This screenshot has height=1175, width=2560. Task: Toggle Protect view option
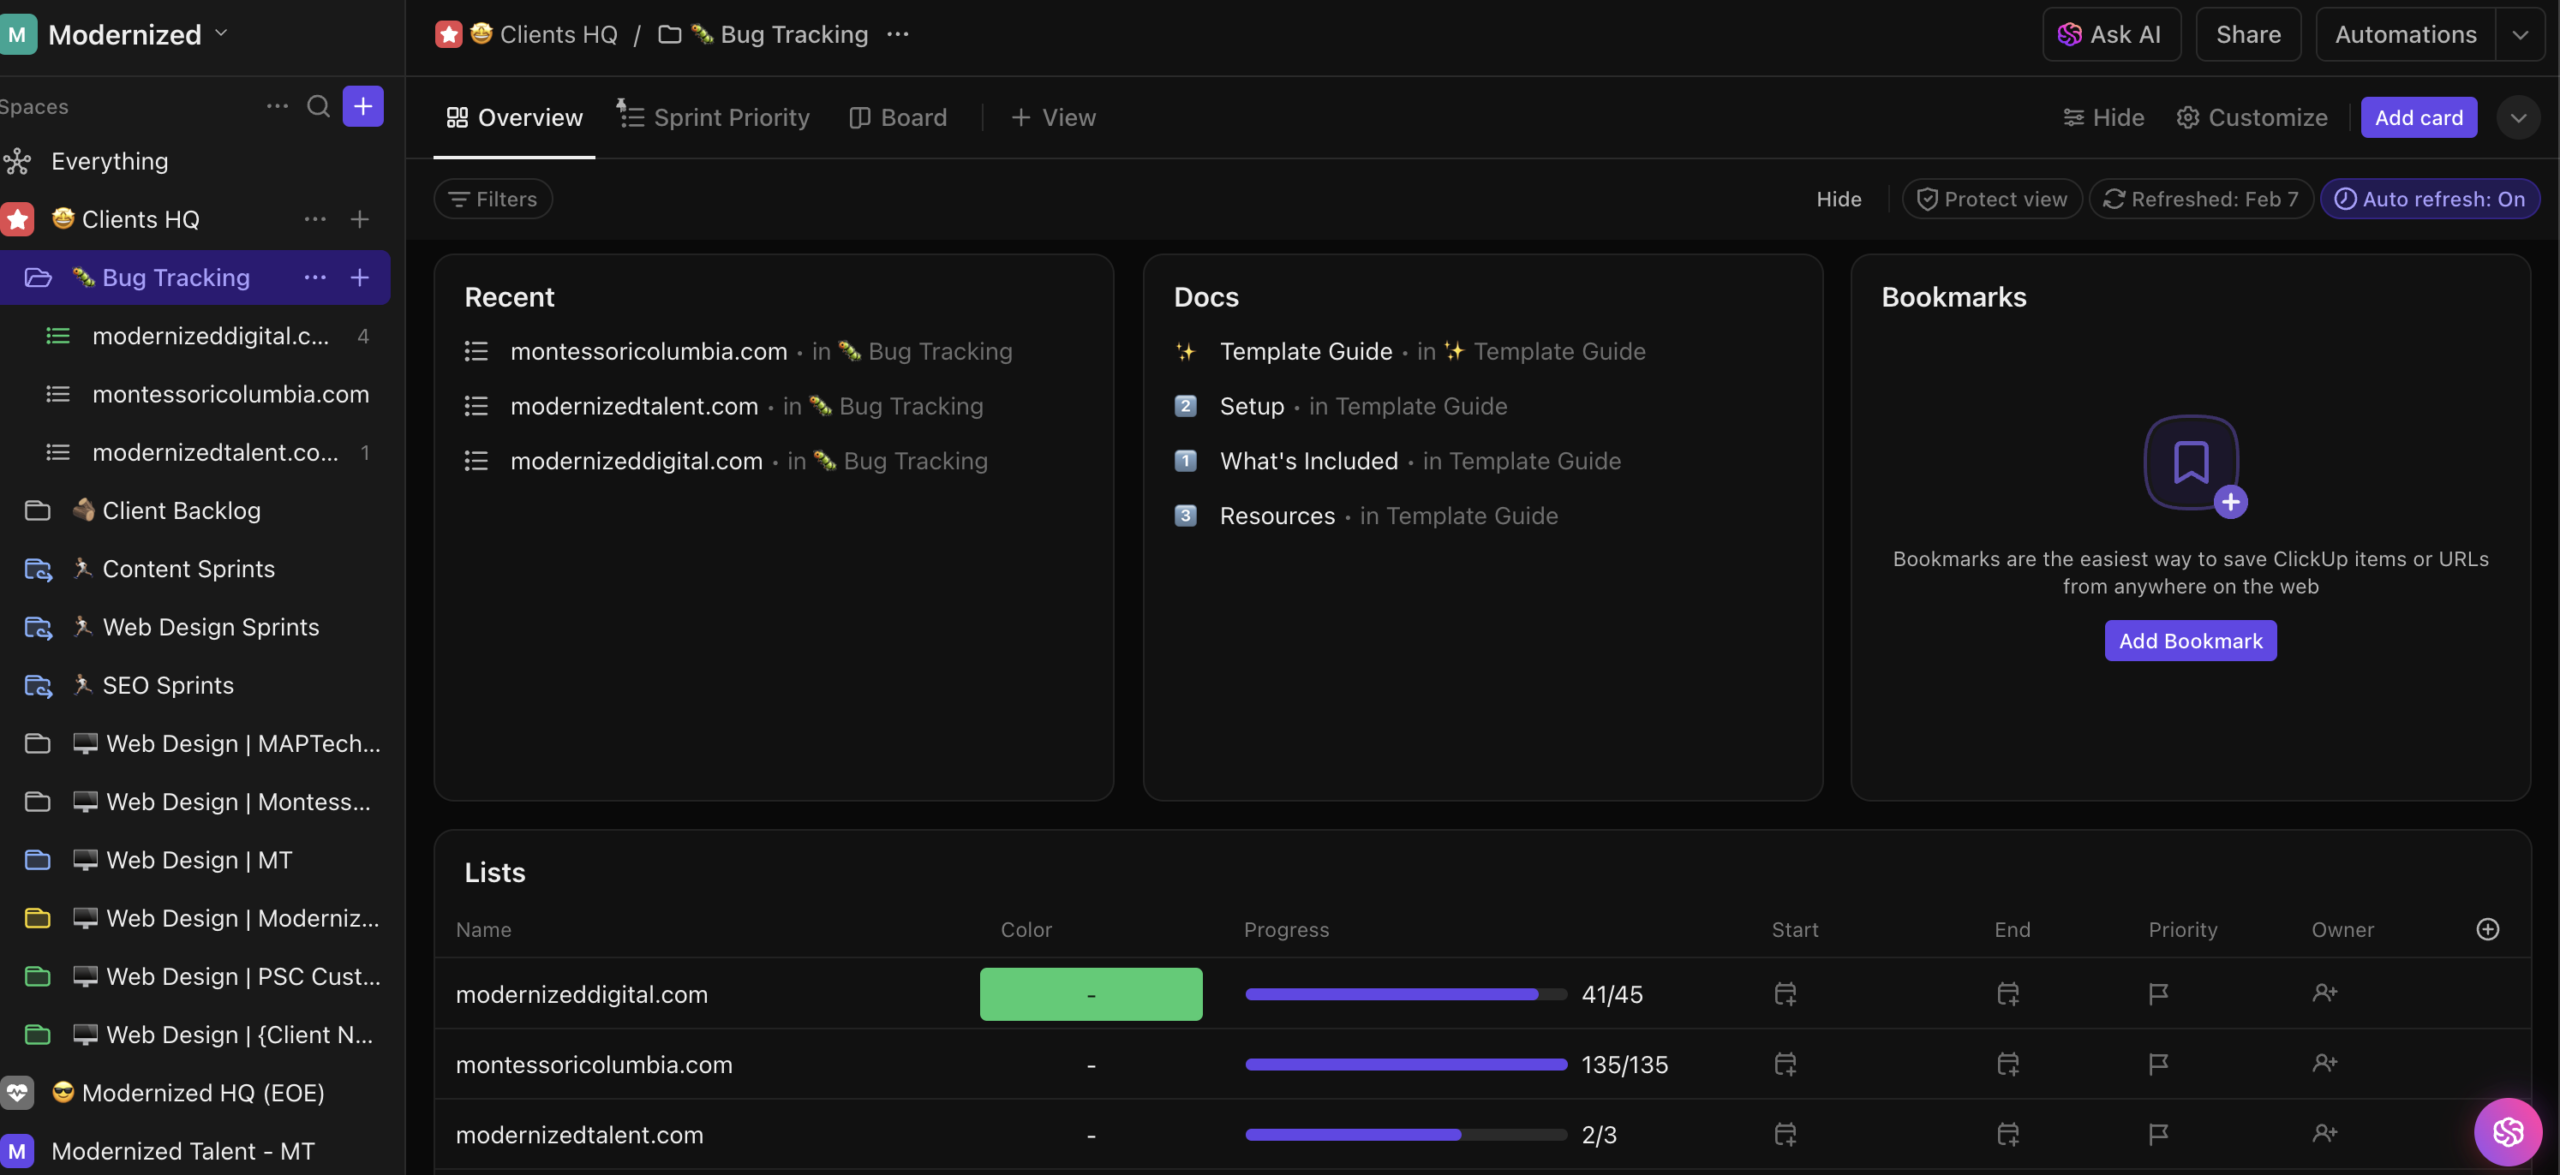1992,199
